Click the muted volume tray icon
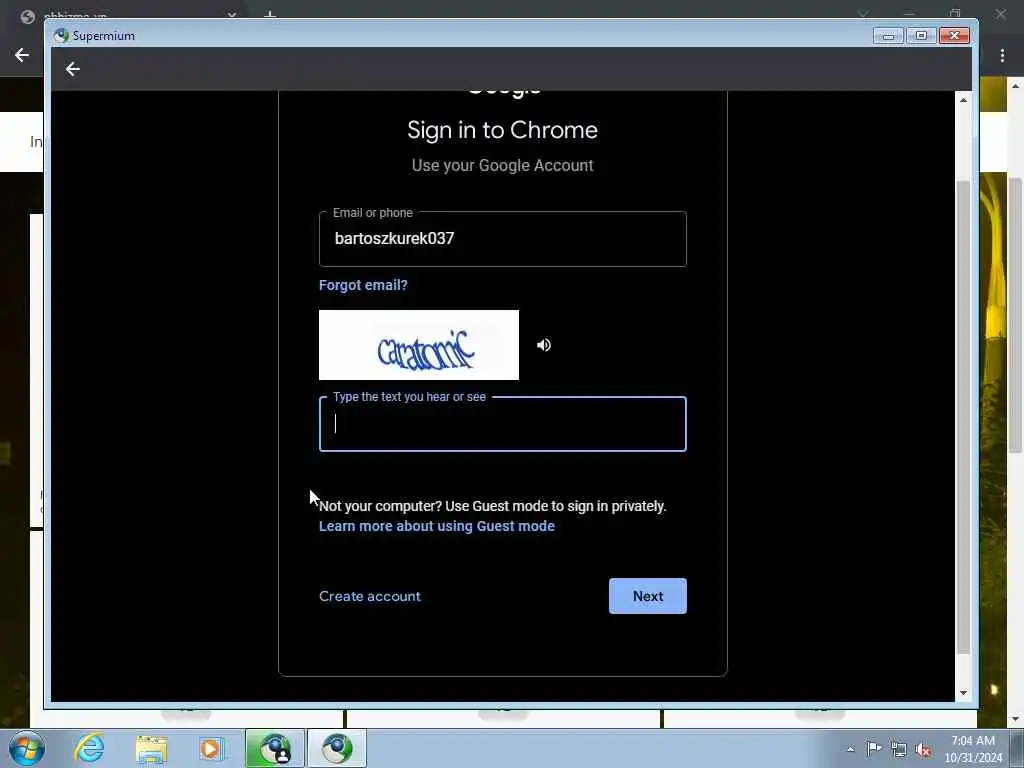This screenshot has width=1024, height=768. tap(923, 750)
